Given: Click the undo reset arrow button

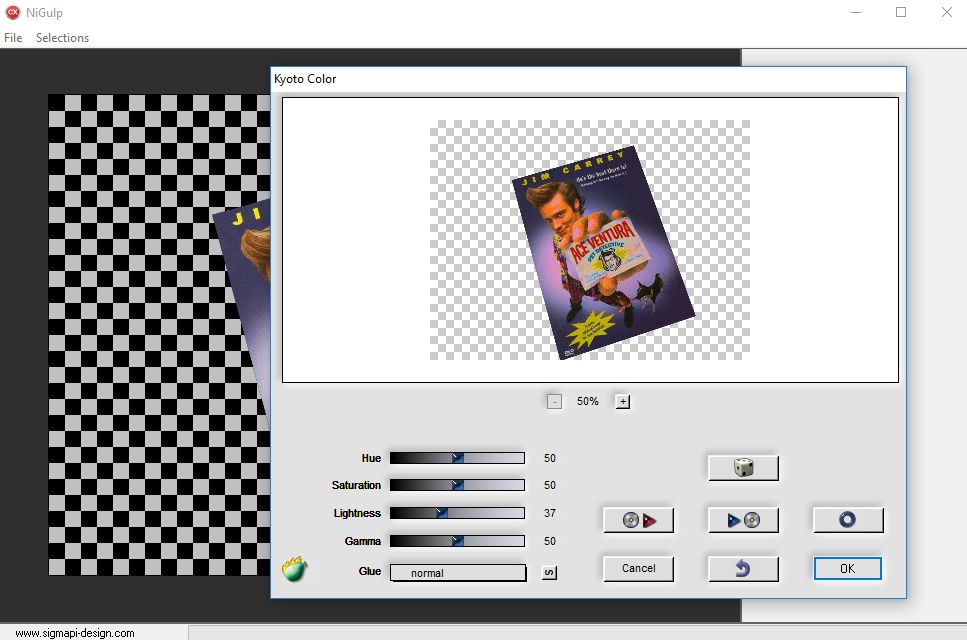Looking at the screenshot, I should pyautogui.click(x=743, y=568).
